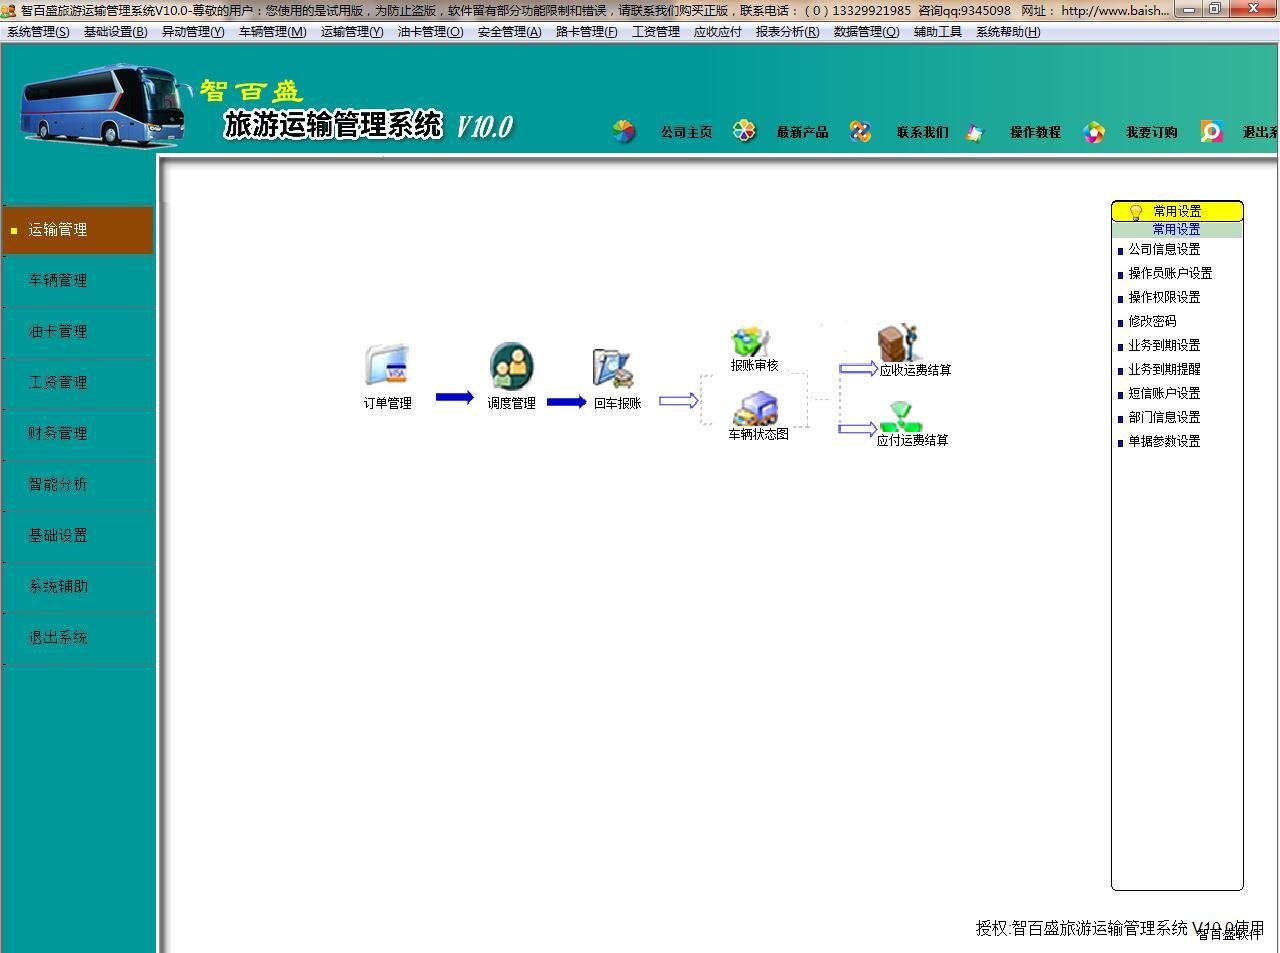This screenshot has width=1280, height=953.
Task: Open the 订单管理 order management icon
Action: point(387,366)
